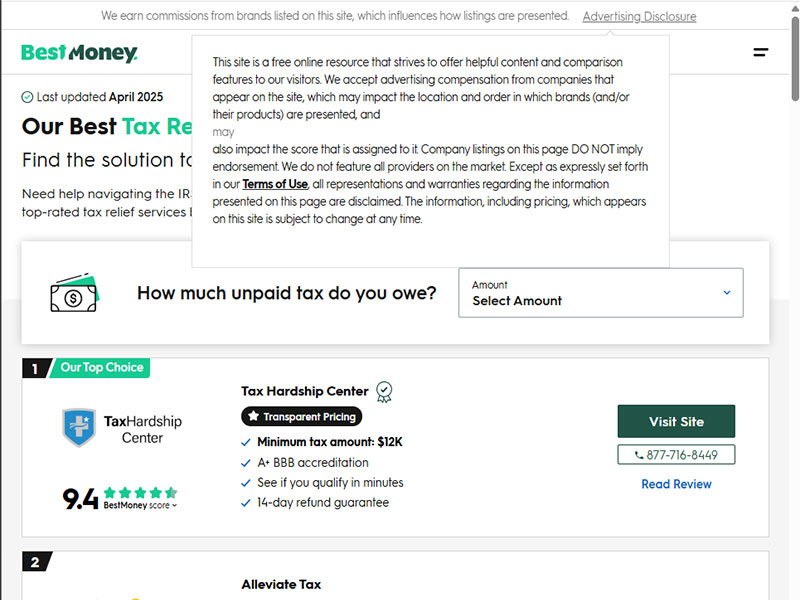
Task: Click the cash money illustration icon
Action: tap(74, 292)
